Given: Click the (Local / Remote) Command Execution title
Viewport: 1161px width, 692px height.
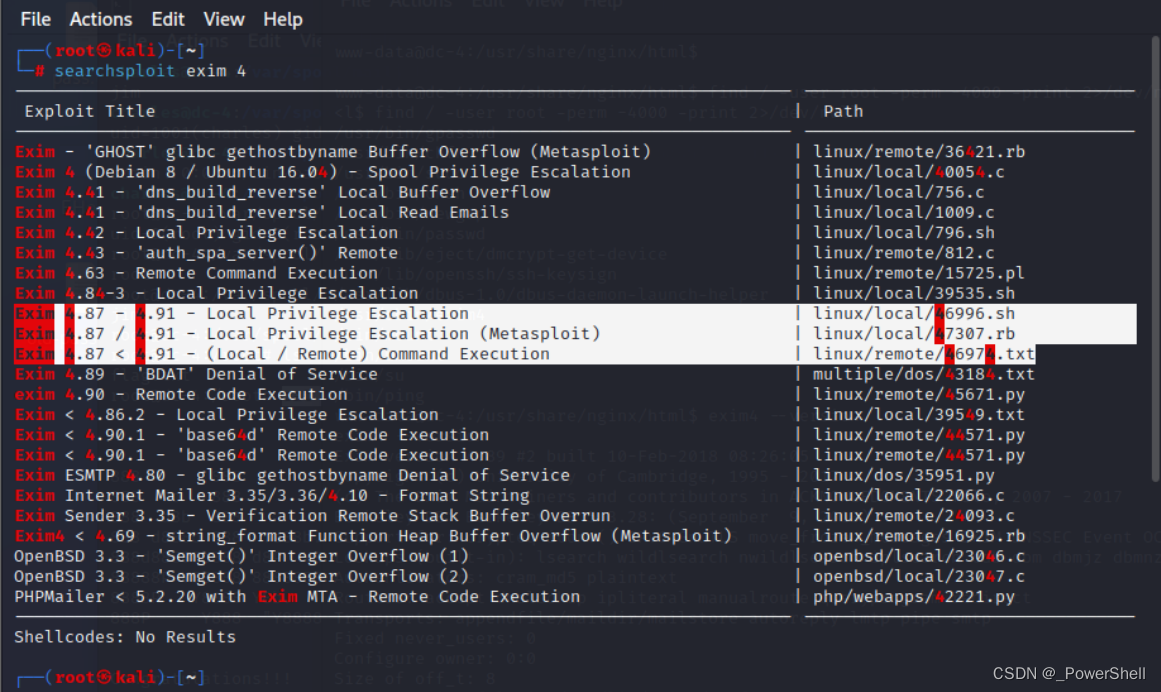Looking at the screenshot, I should point(282,354).
